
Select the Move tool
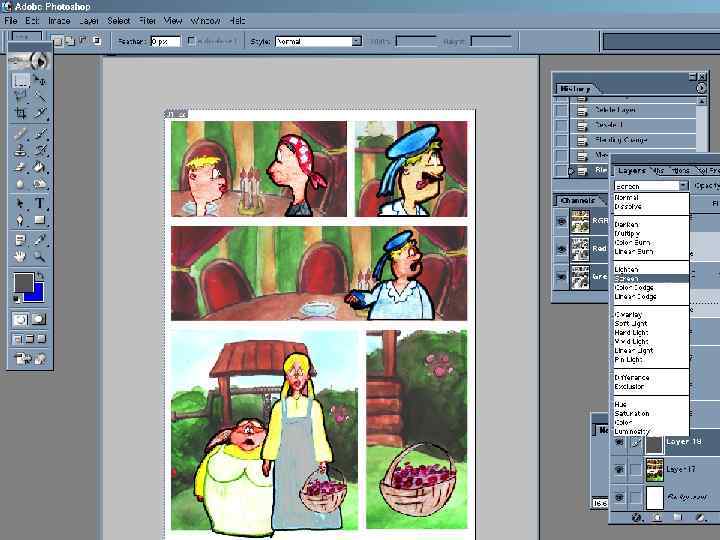pos(40,81)
